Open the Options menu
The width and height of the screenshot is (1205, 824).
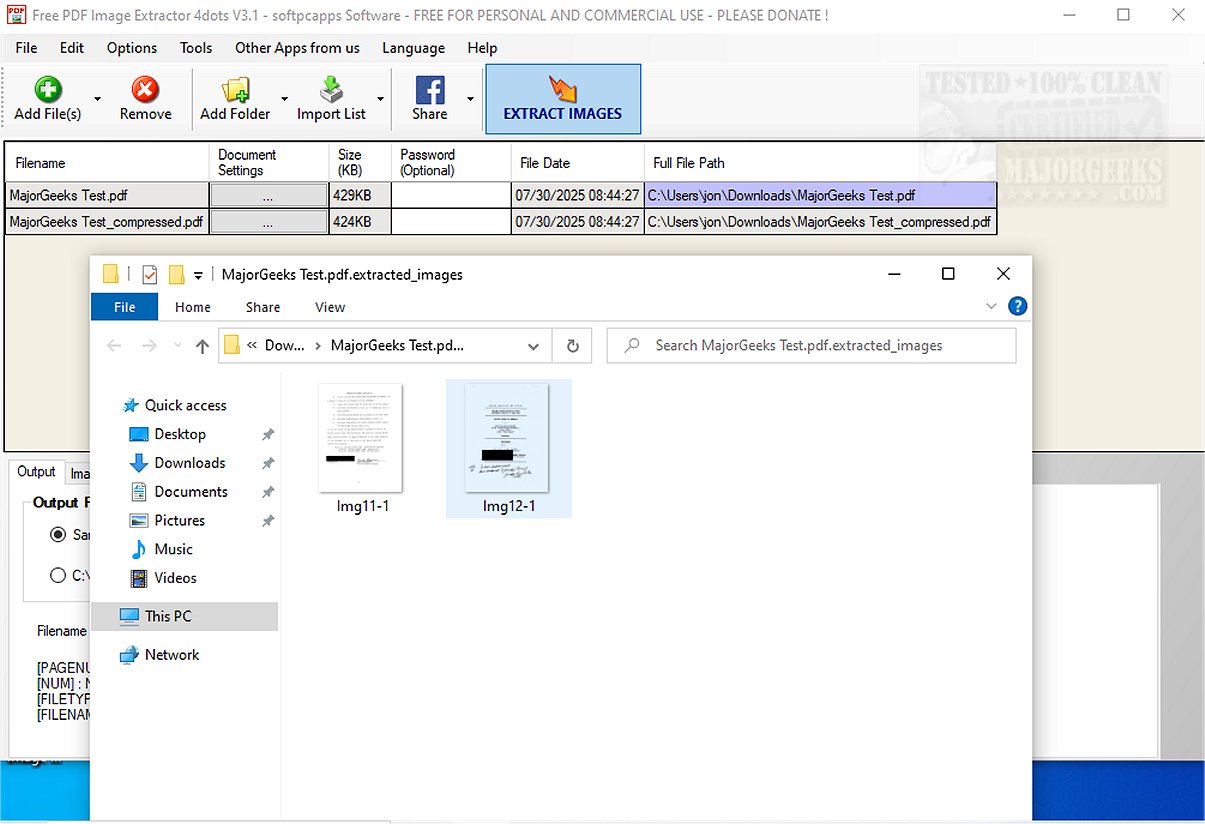(x=132, y=48)
